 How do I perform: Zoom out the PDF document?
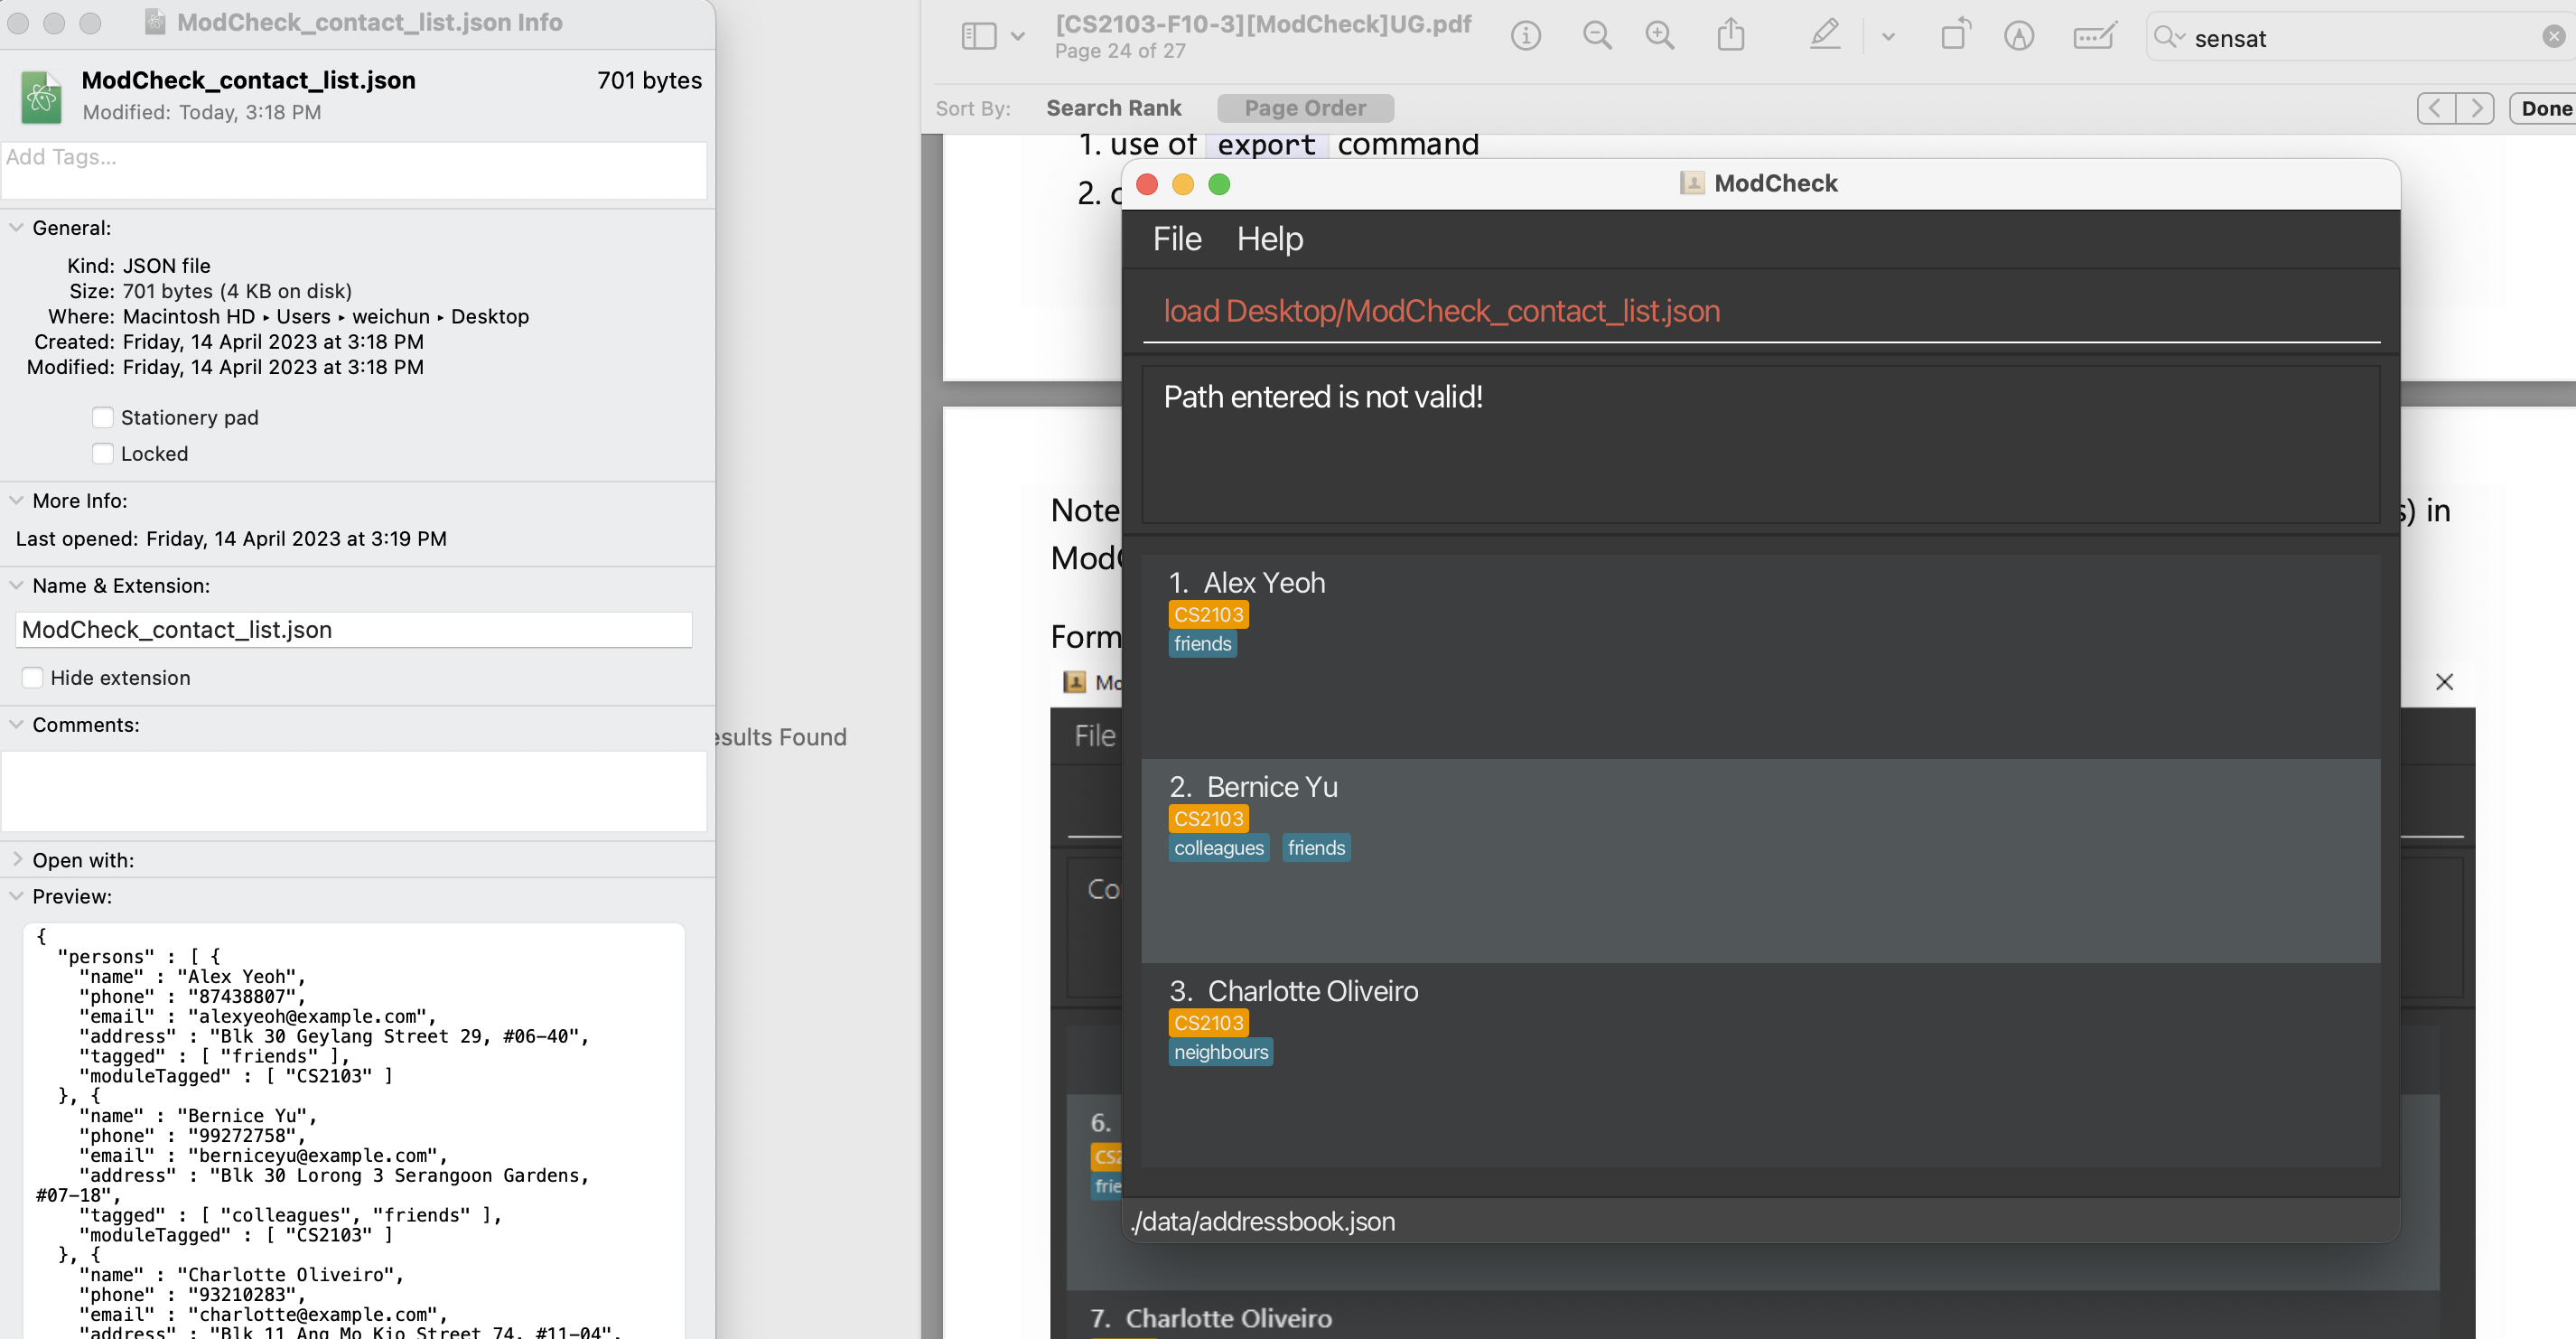1597,37
